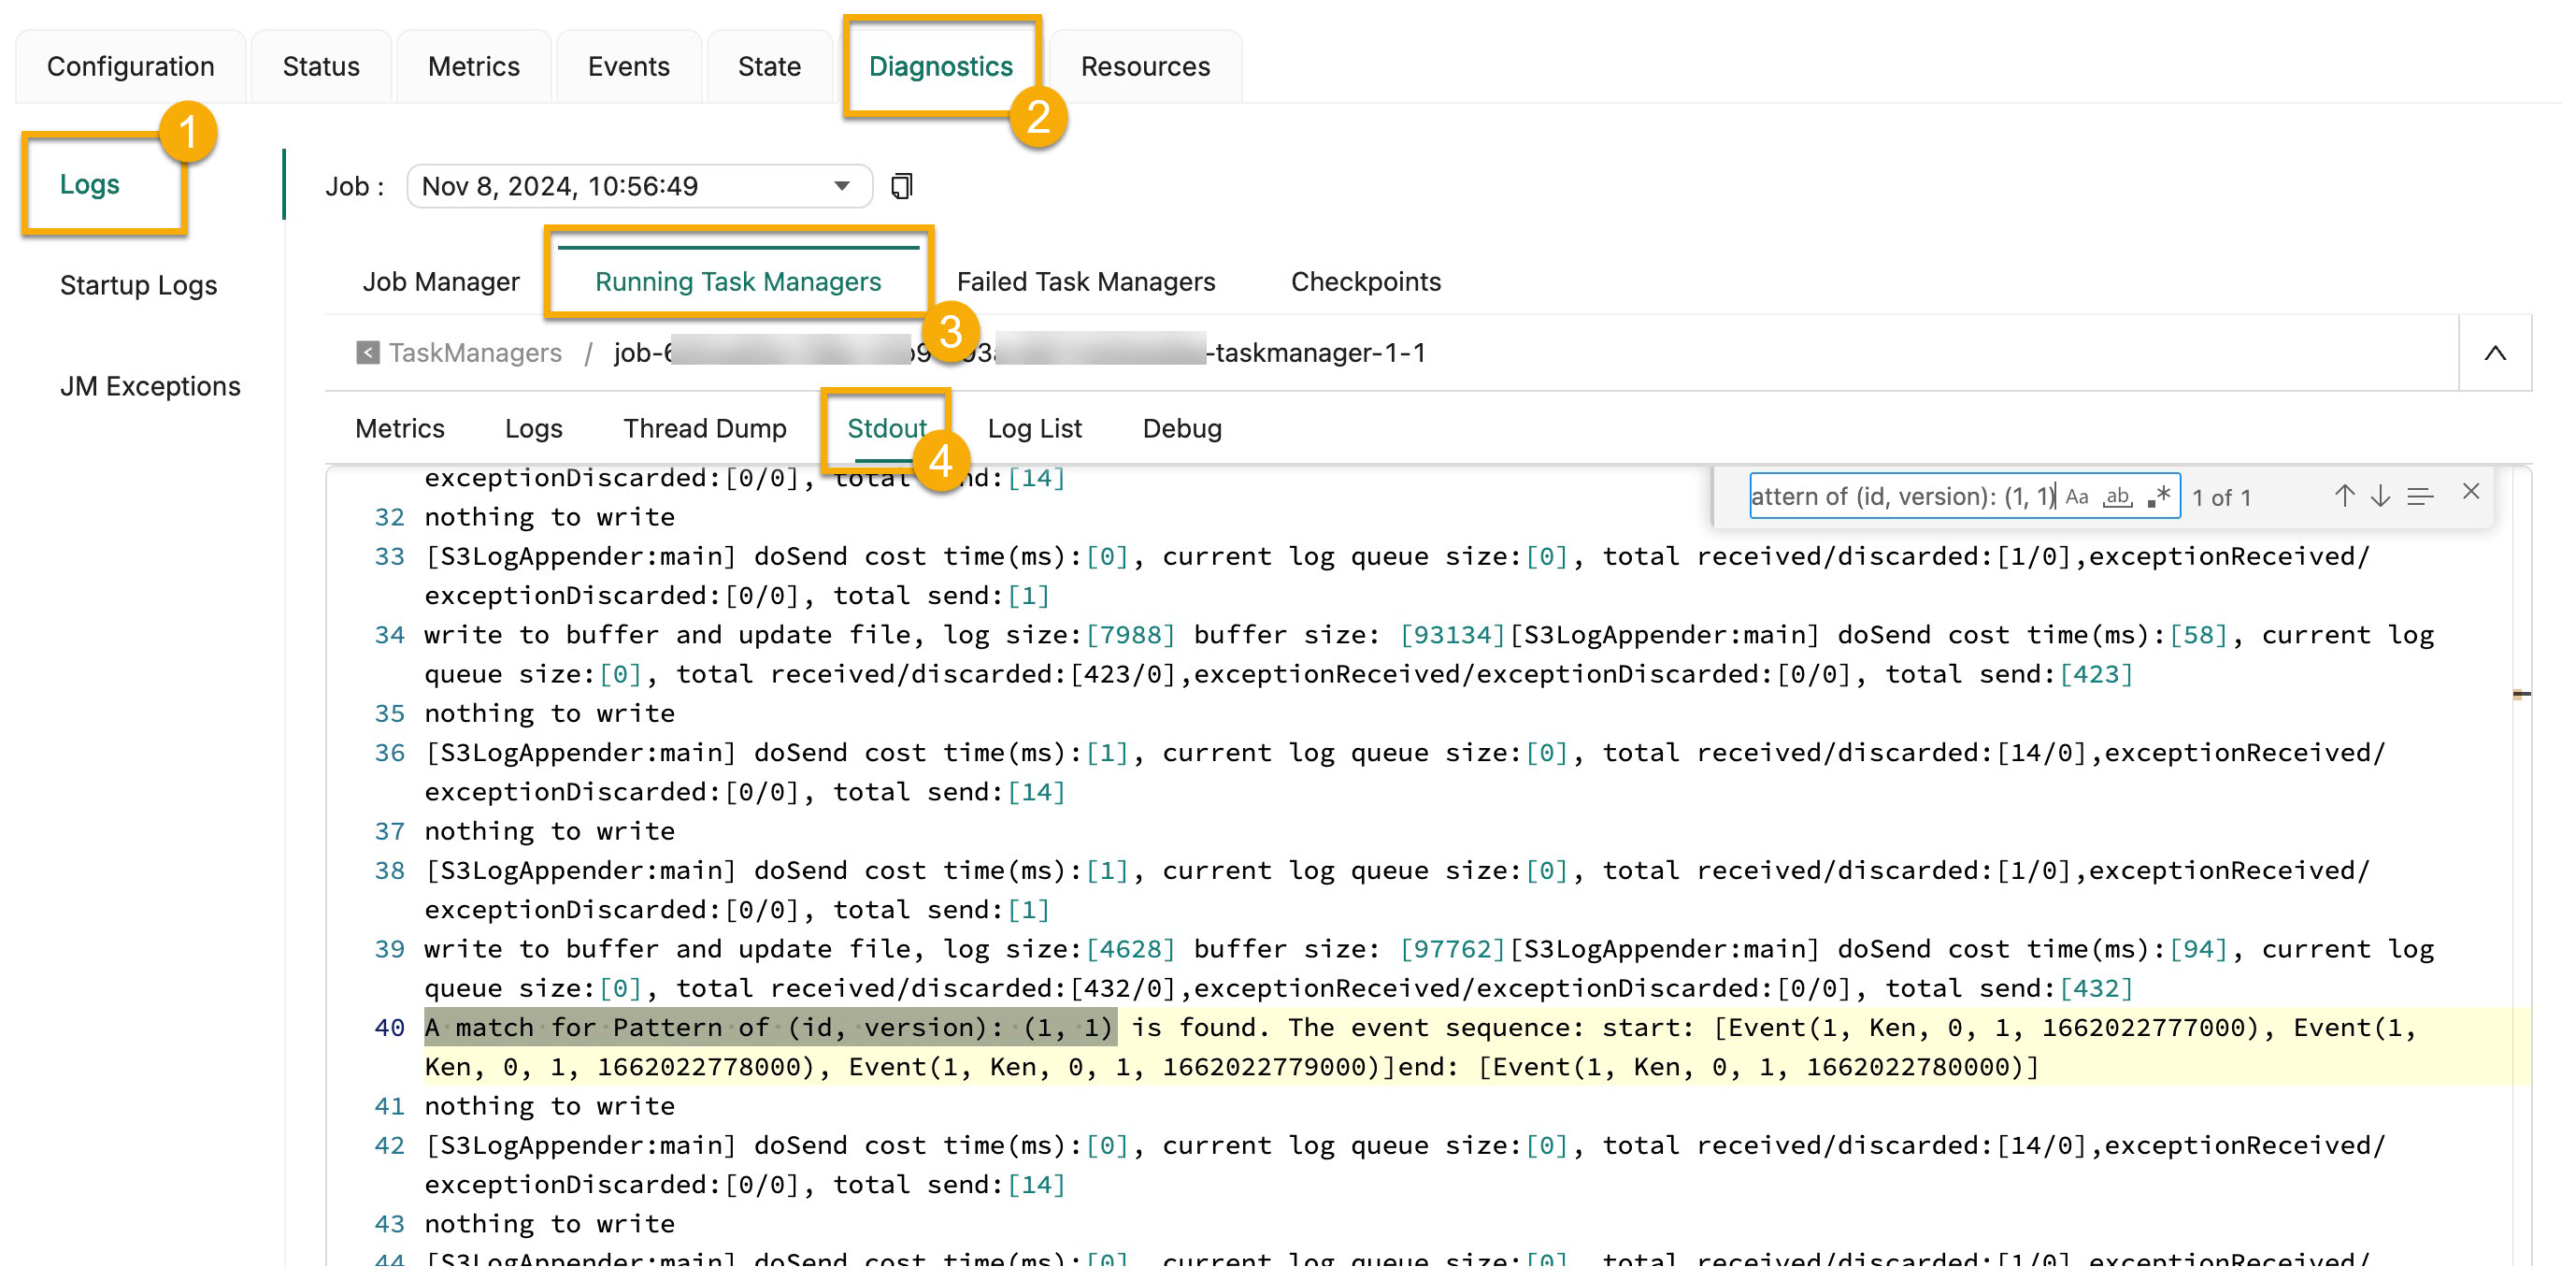This screenshot has width=2576, height=1281.
Task: Select Logs in the left sidebar
Action: click(x=89, y=184)
